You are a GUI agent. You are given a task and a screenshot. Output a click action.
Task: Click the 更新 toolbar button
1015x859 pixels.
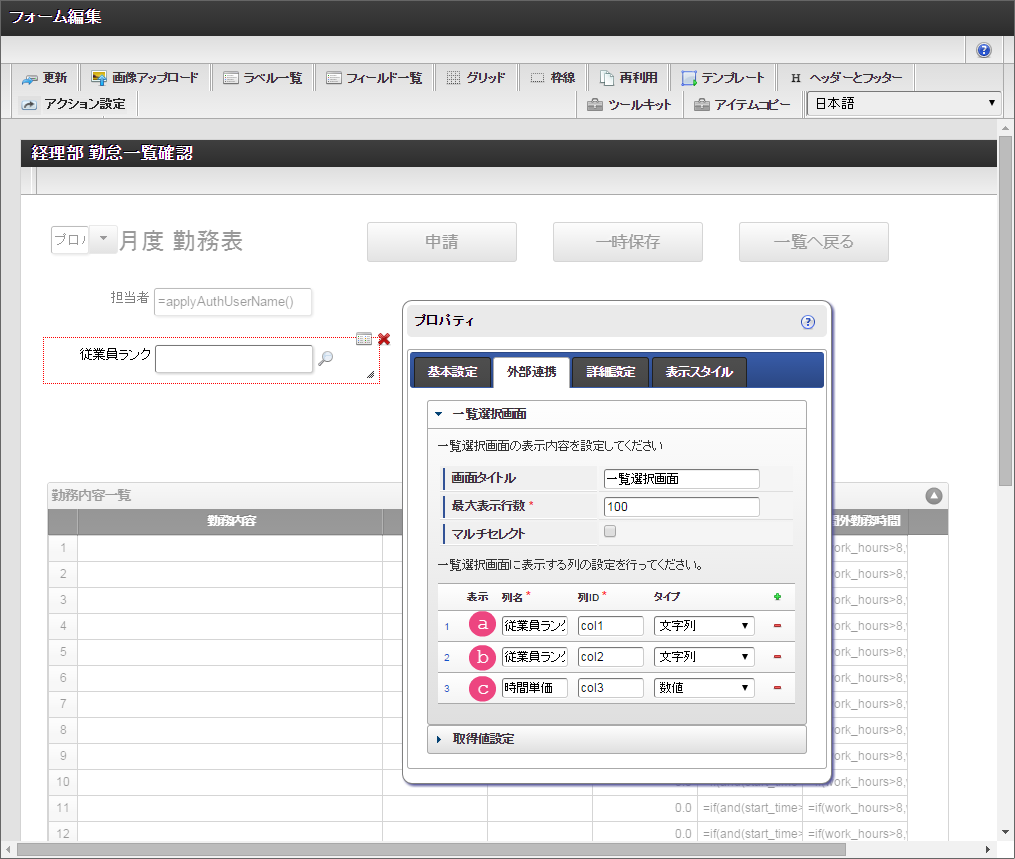[45, 78]
